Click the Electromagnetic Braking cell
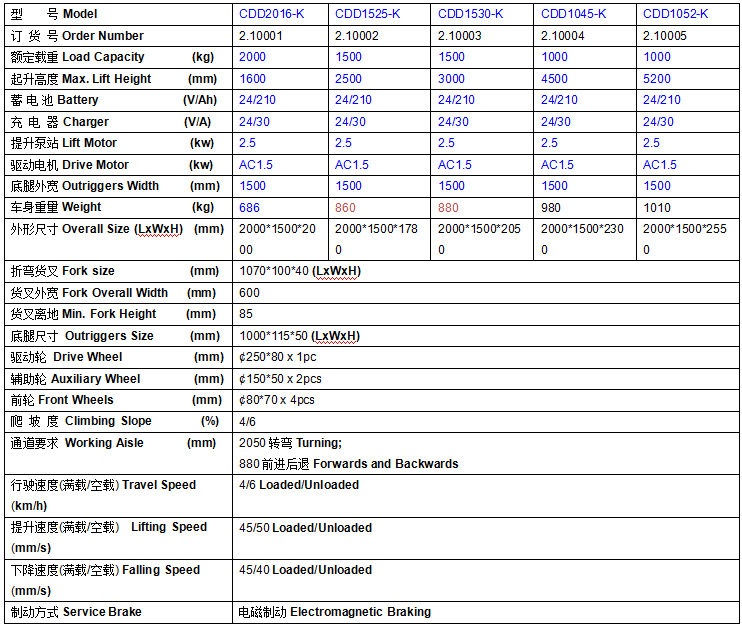 [335, 612]
